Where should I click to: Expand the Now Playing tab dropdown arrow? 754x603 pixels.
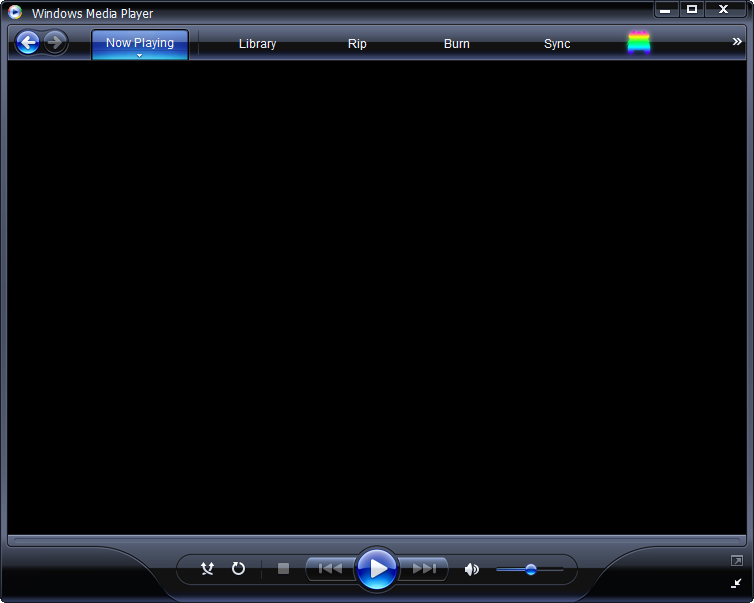pyautogui.click(x=139, y=55)
